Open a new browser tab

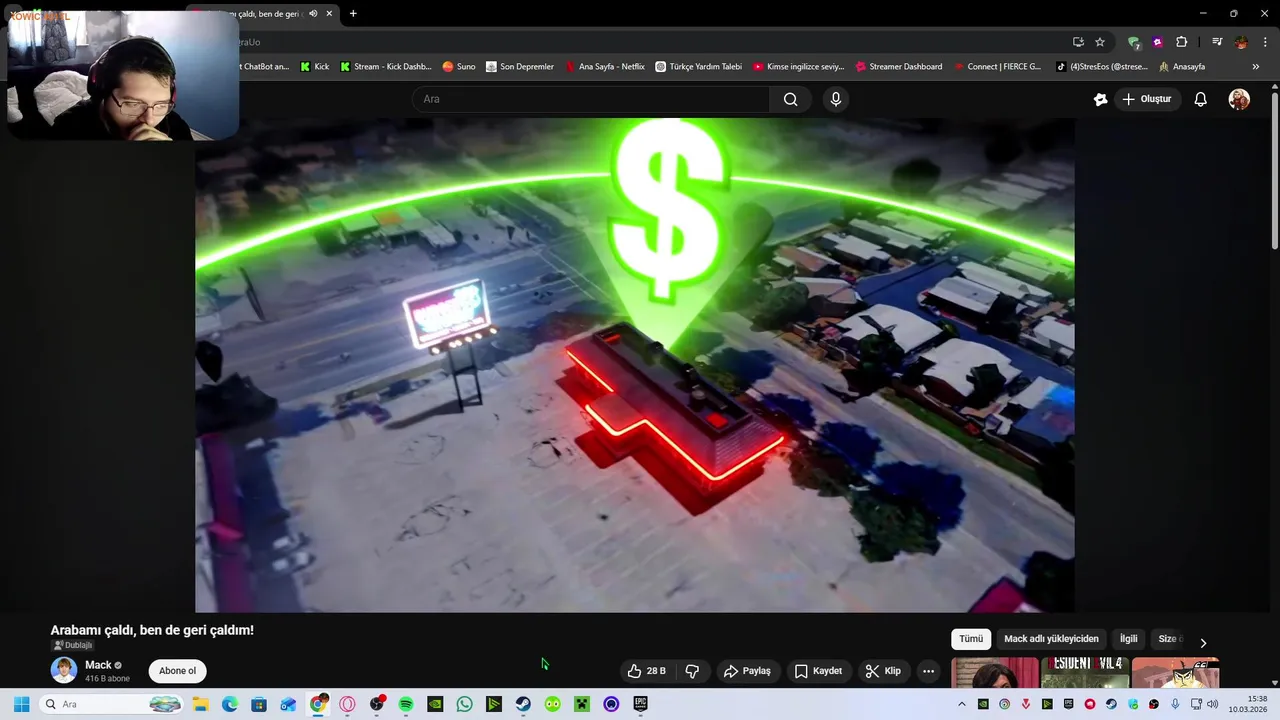pyautogui.click(x=353, y=13)
